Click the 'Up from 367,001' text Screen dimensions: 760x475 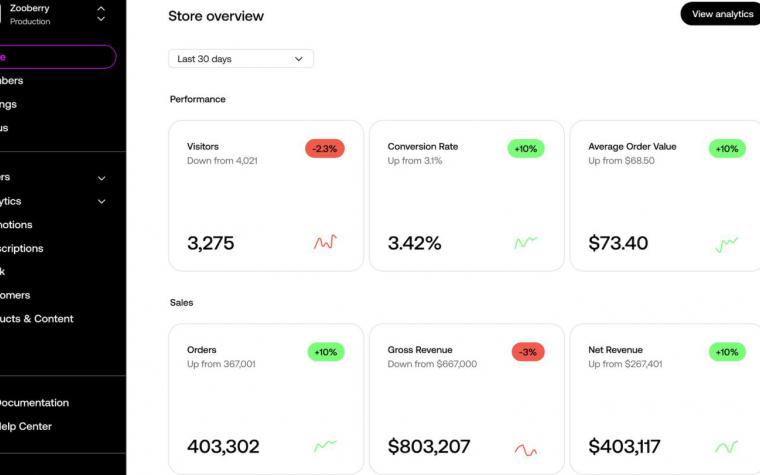pyautogui.click(x=221, y=364)
